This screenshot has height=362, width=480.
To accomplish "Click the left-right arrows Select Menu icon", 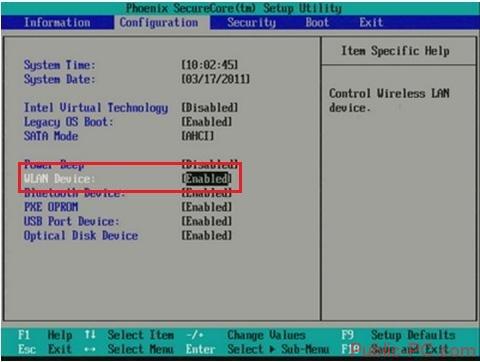I will [x=90, y=349].
